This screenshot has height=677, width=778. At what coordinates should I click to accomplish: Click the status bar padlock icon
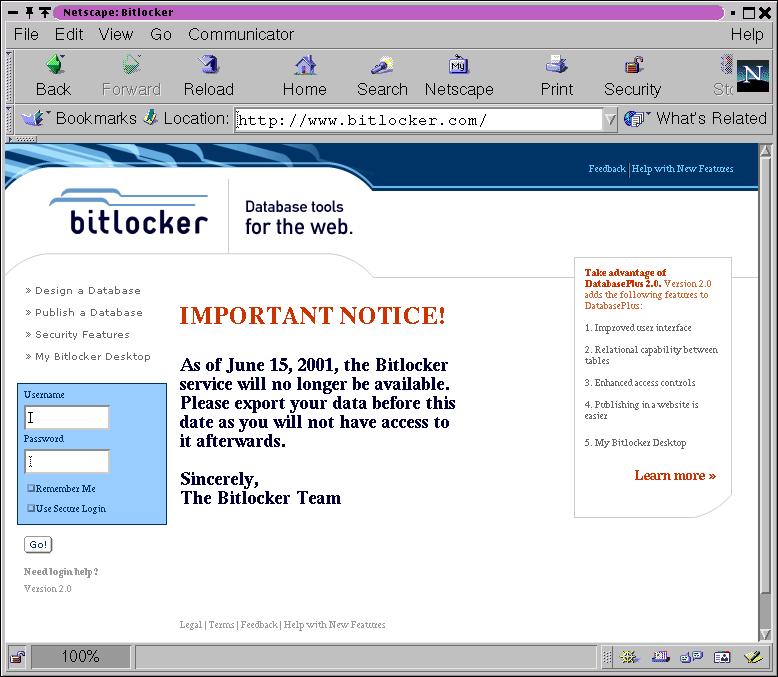click(18, 658)
